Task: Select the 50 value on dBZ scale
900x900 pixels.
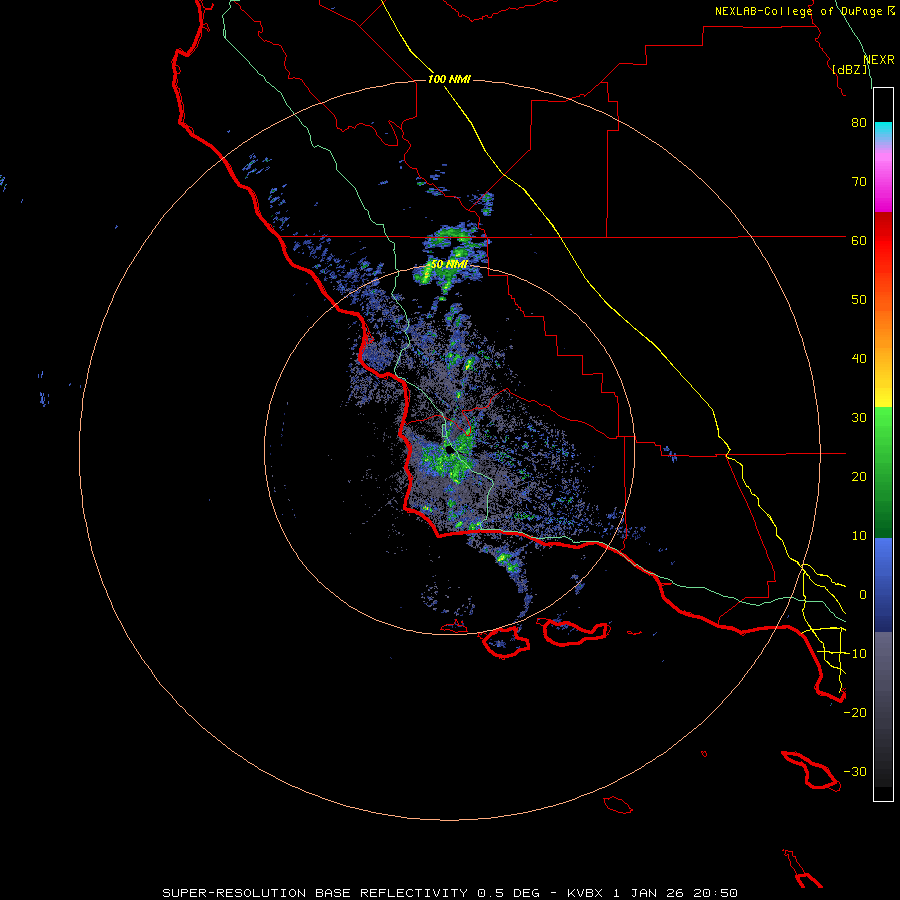Action: point(859,300)
